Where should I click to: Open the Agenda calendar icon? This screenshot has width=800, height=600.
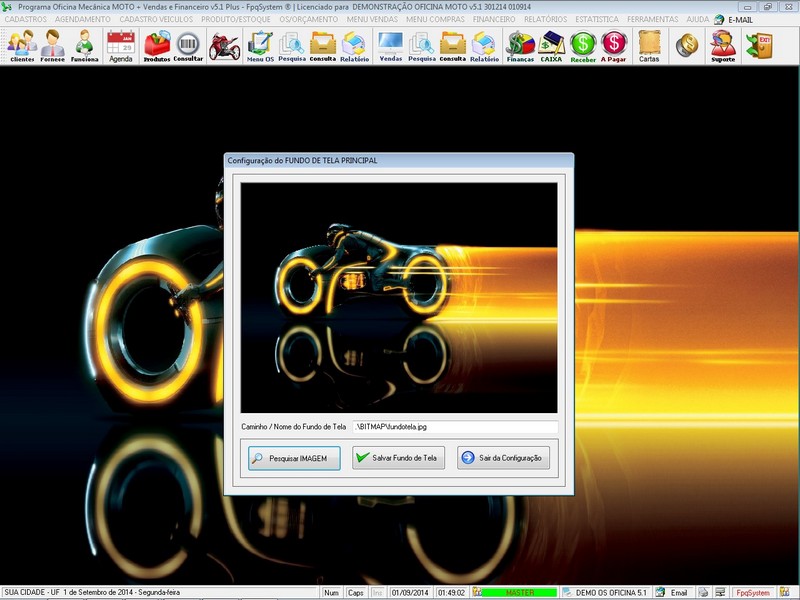coord(121,46)
